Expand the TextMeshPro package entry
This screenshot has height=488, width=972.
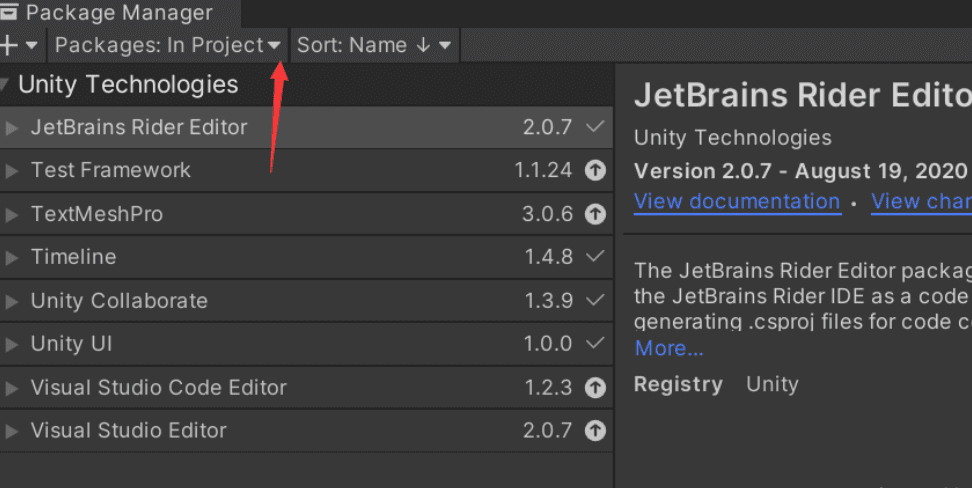coord(12,215)
